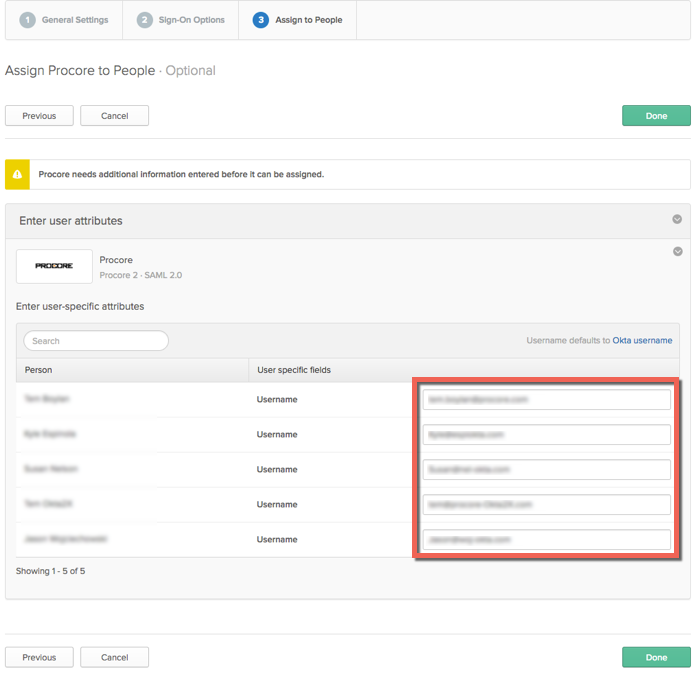Click the fifth row's Username input

click(546, 540)
